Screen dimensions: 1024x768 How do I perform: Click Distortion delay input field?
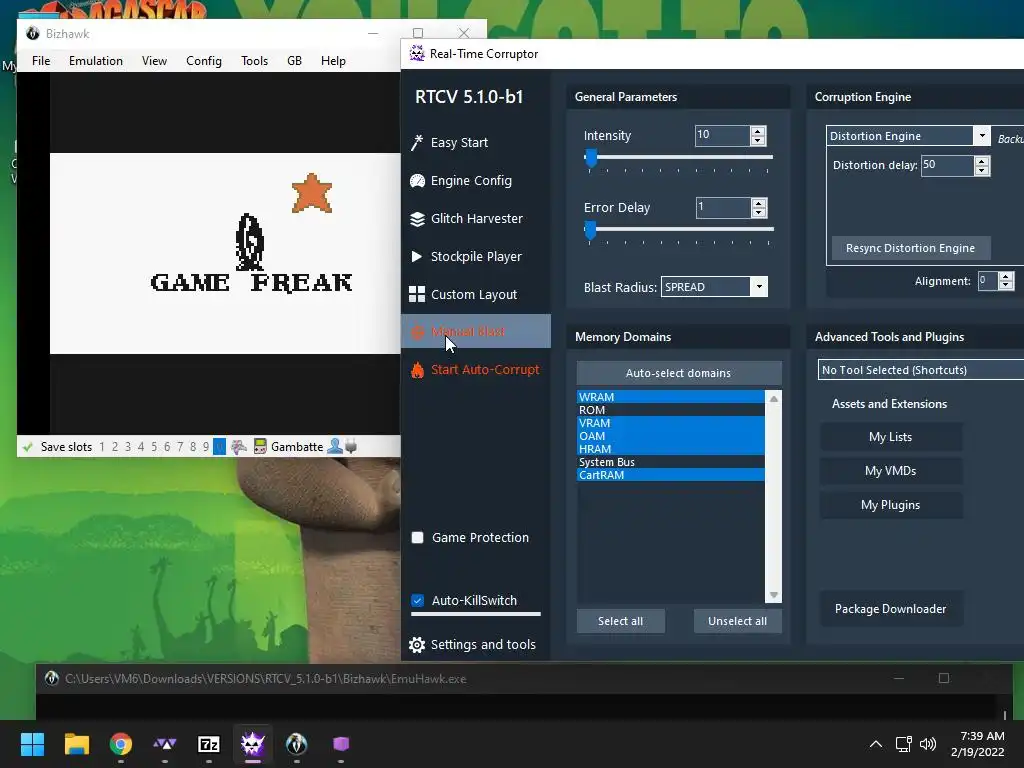pyautogui.click(x=947, y=165)
